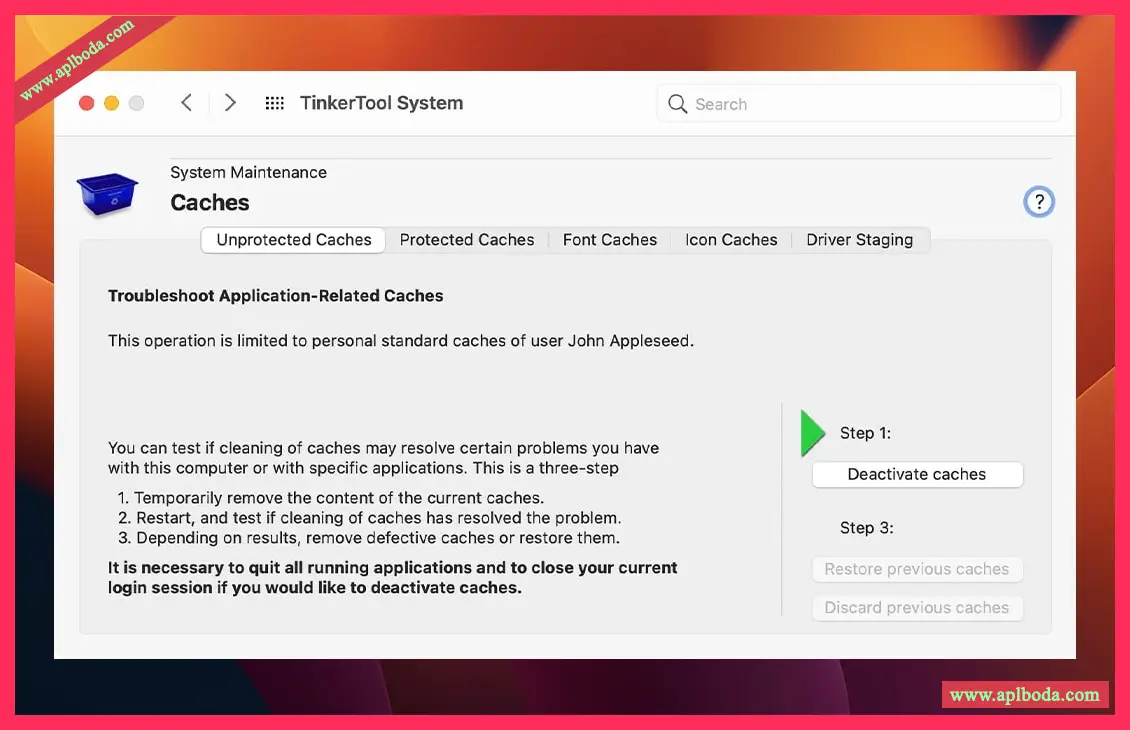This screenshot has width=1130, height=730.
Task: Show the Icon Caches tab
Action: click(x=731, y=240)
